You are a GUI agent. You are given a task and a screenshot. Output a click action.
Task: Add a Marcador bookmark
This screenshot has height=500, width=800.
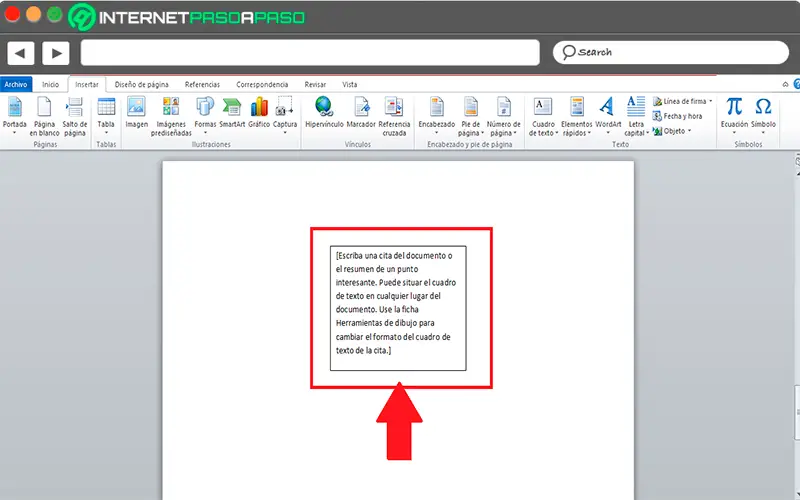(x=361, y=112)
